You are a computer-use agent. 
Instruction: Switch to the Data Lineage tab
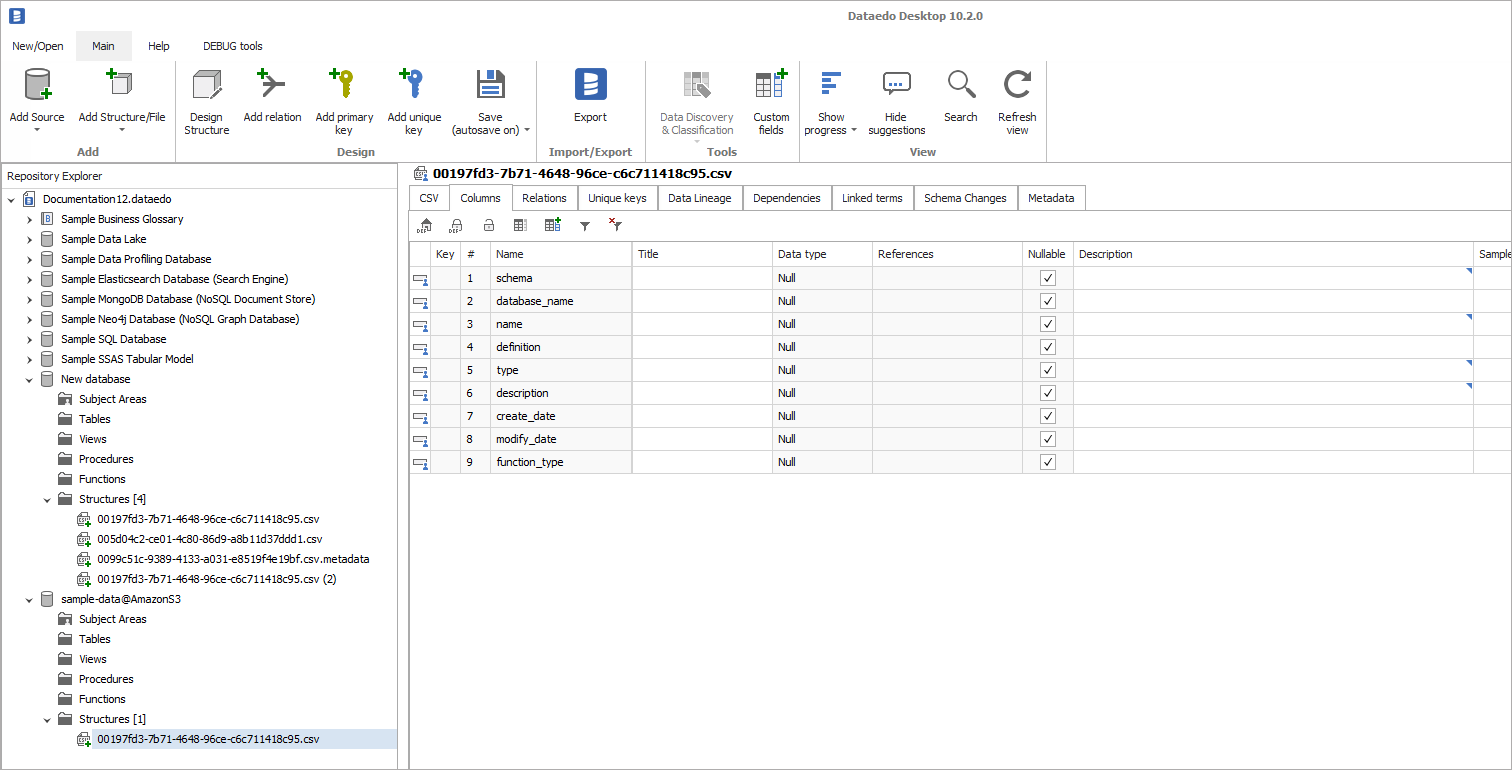[x=699, y=198]
